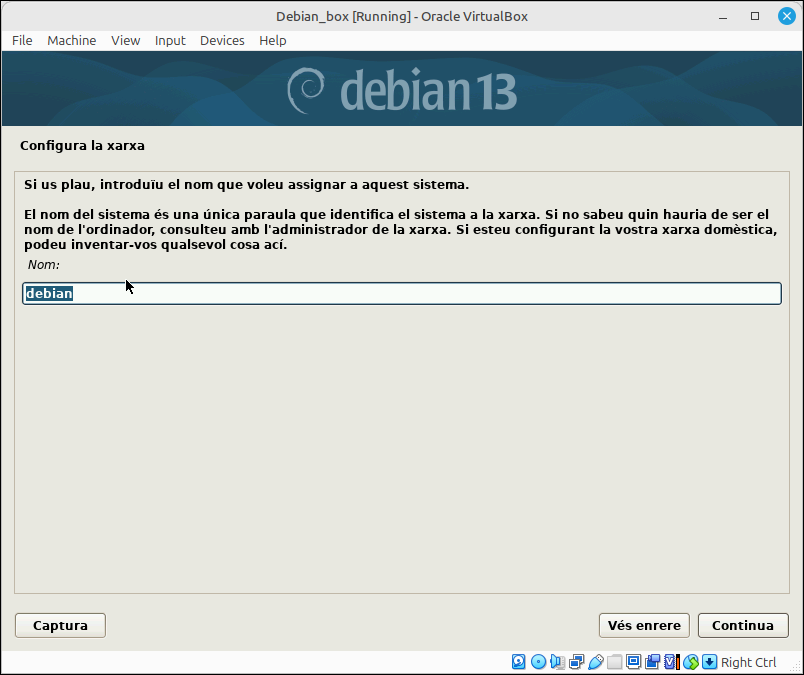
Task: Open the optical drive status icon
Action: click(x=538, y=662)
